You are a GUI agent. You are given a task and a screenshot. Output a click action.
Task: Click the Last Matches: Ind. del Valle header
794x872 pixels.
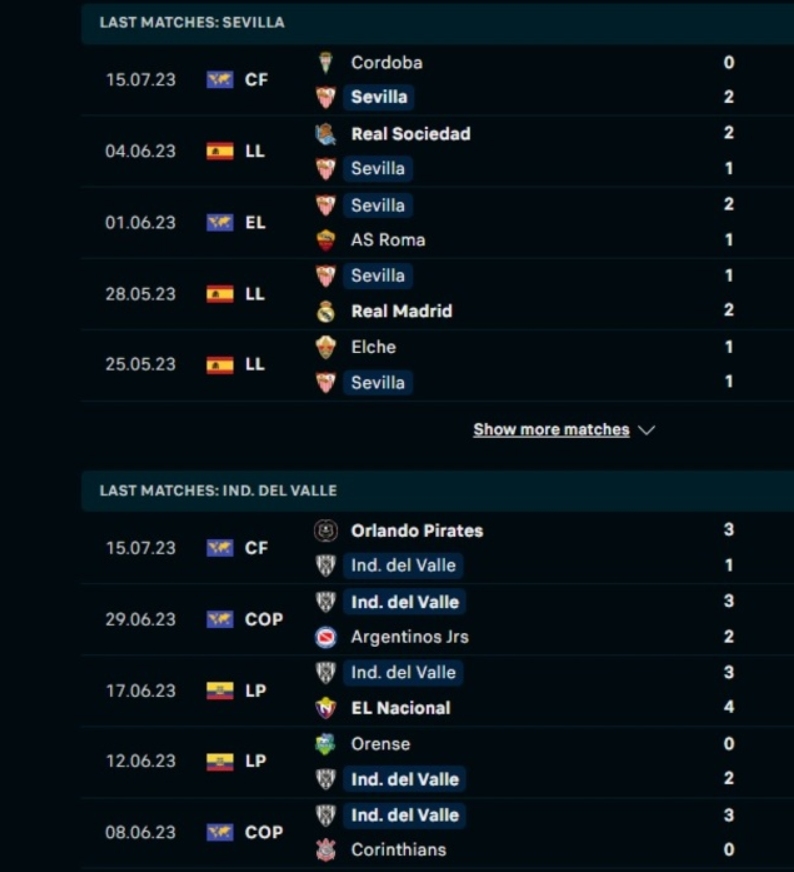pos(218,491)
